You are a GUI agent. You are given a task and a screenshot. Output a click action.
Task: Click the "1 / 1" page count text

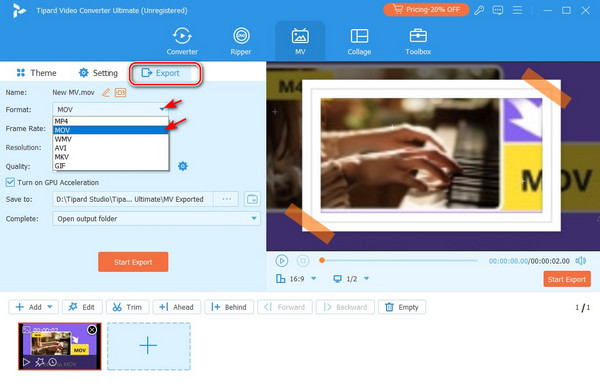tap(582, 307)
